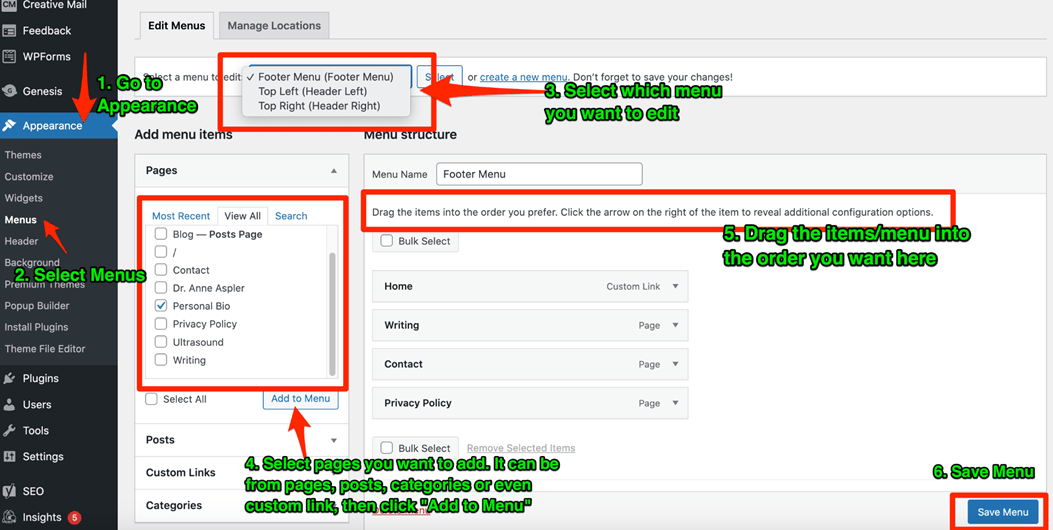Viewport: 1053px width, 530px height.
Task: Expand the Posts accordion section
Action: click(x=333, y=440)
